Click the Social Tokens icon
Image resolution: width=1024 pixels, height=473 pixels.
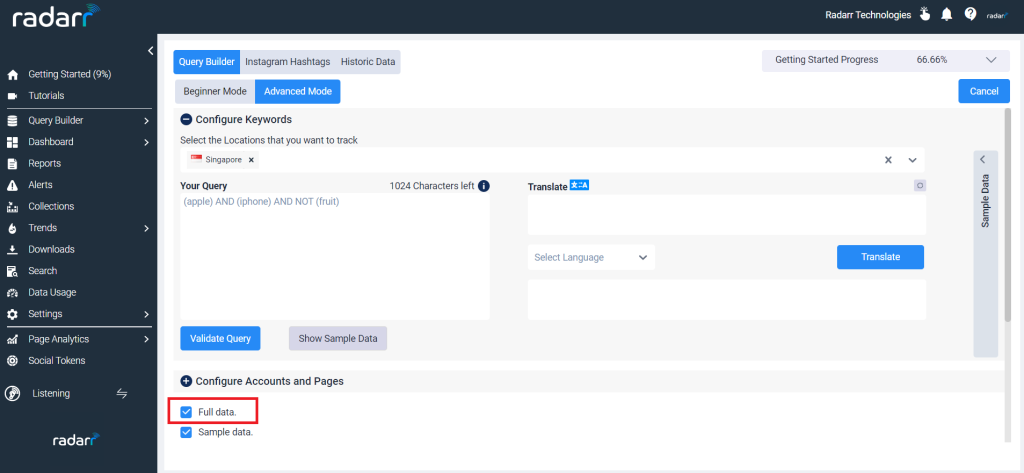[x=12, y=361]
